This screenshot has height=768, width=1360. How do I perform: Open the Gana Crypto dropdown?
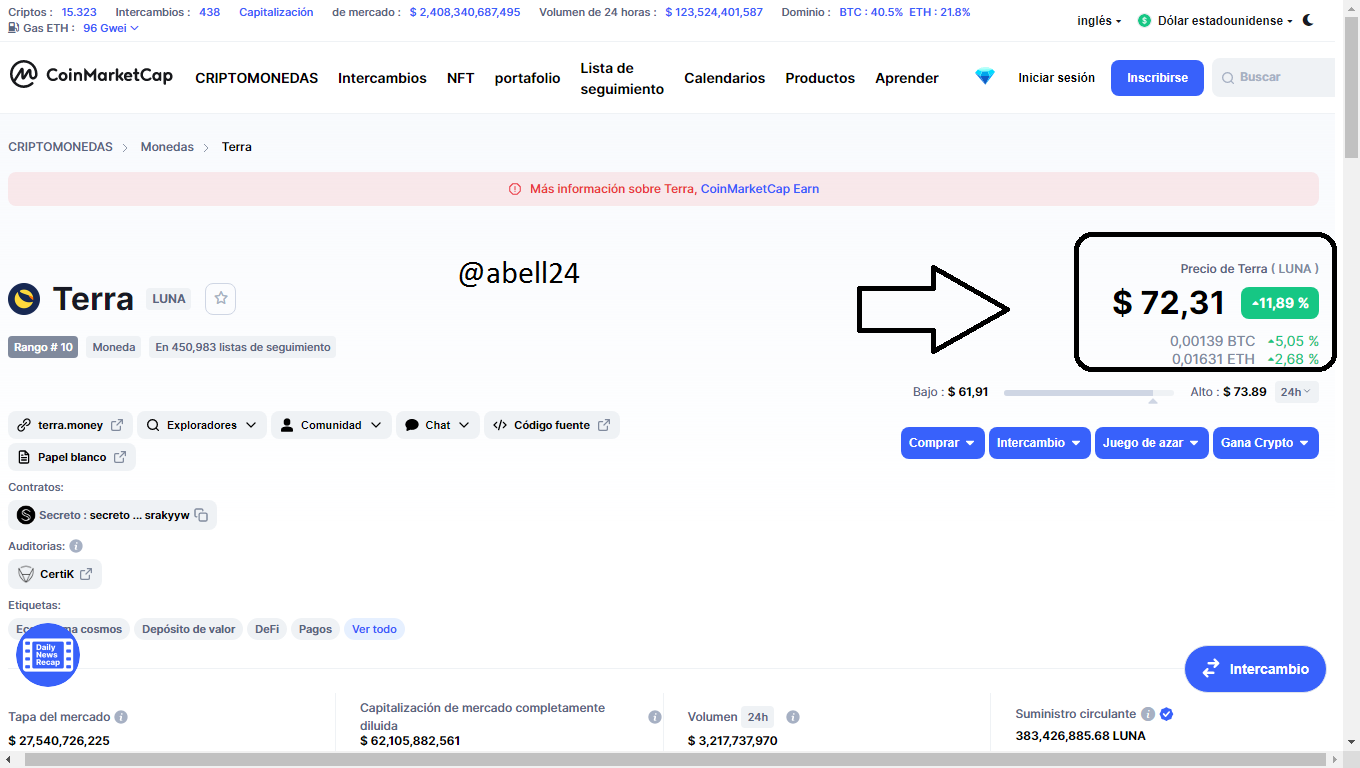(x=1266, y=443)
